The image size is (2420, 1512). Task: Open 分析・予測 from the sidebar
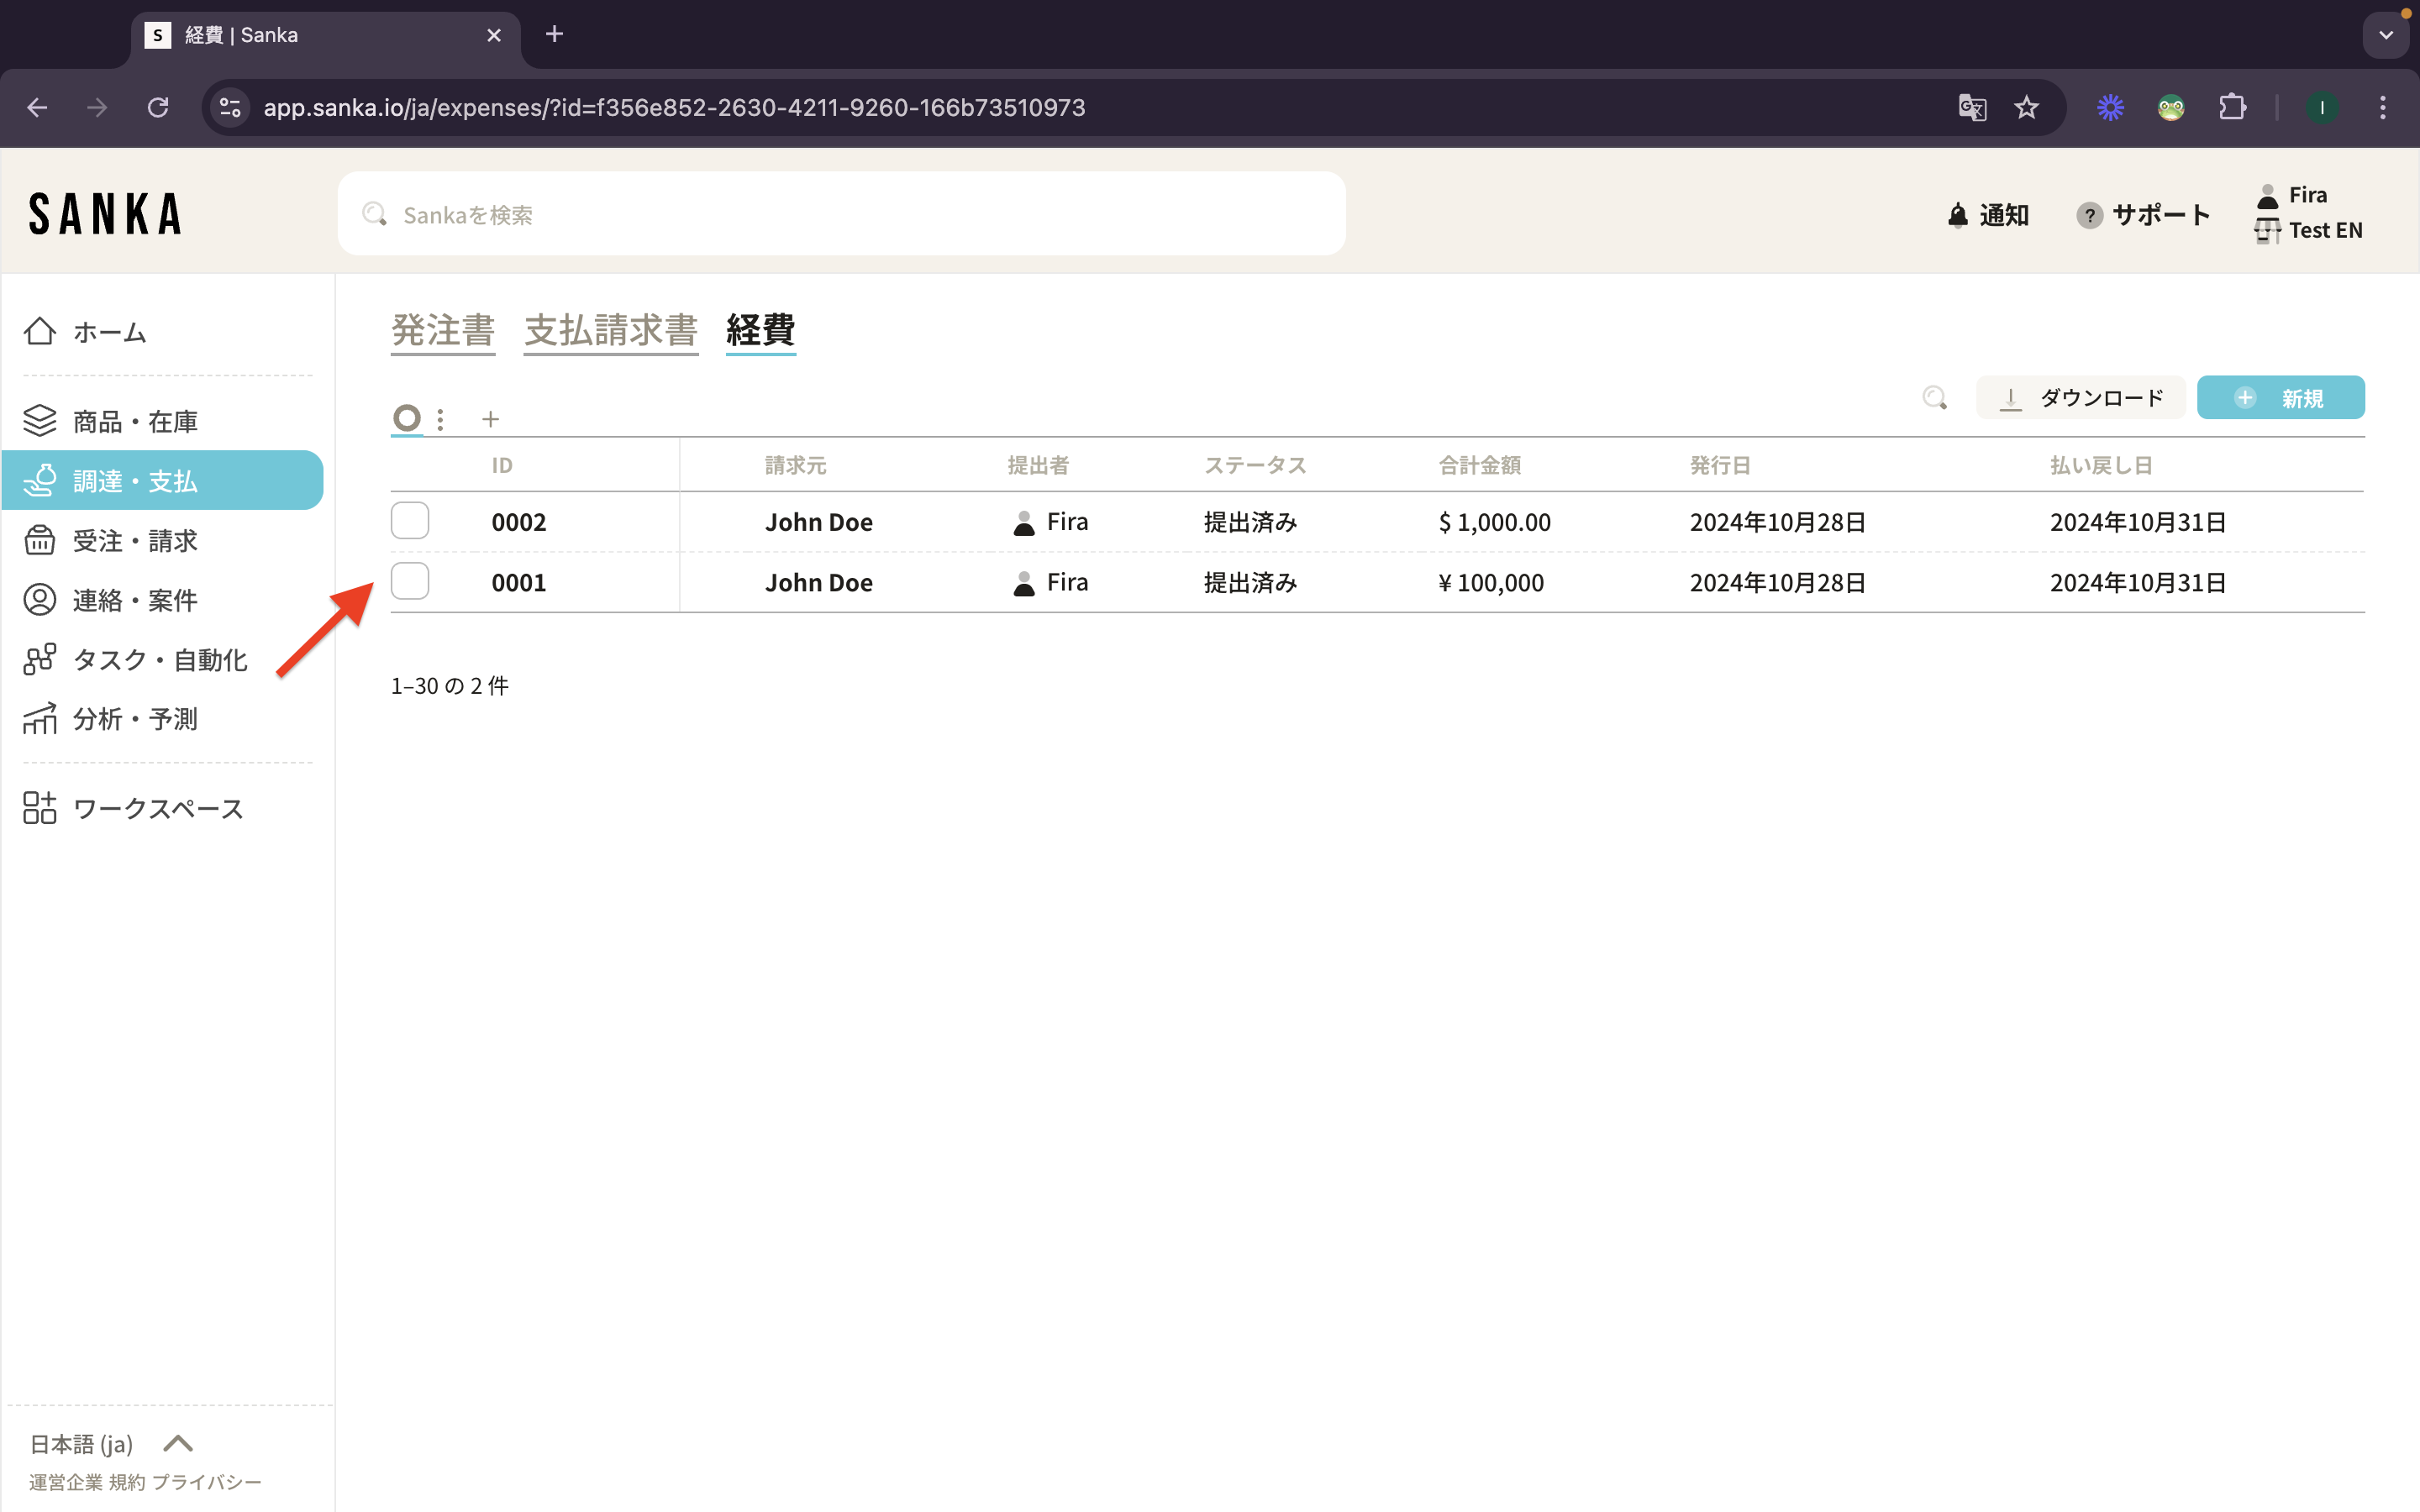click(135, 719)
